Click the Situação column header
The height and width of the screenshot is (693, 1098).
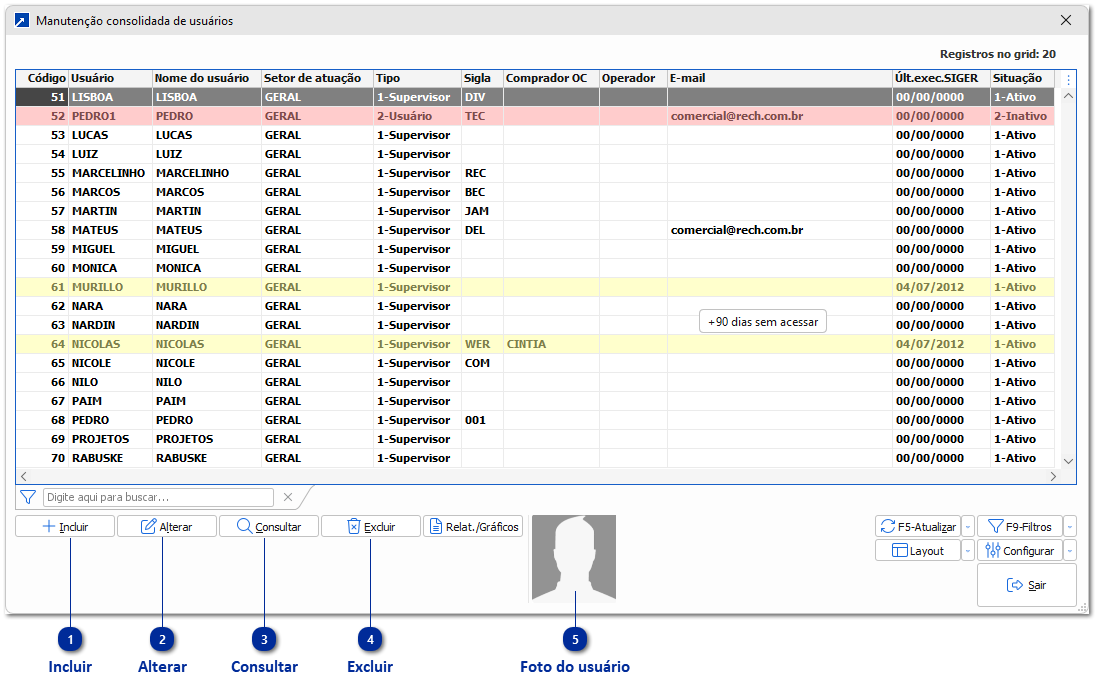coord(1020,78)
